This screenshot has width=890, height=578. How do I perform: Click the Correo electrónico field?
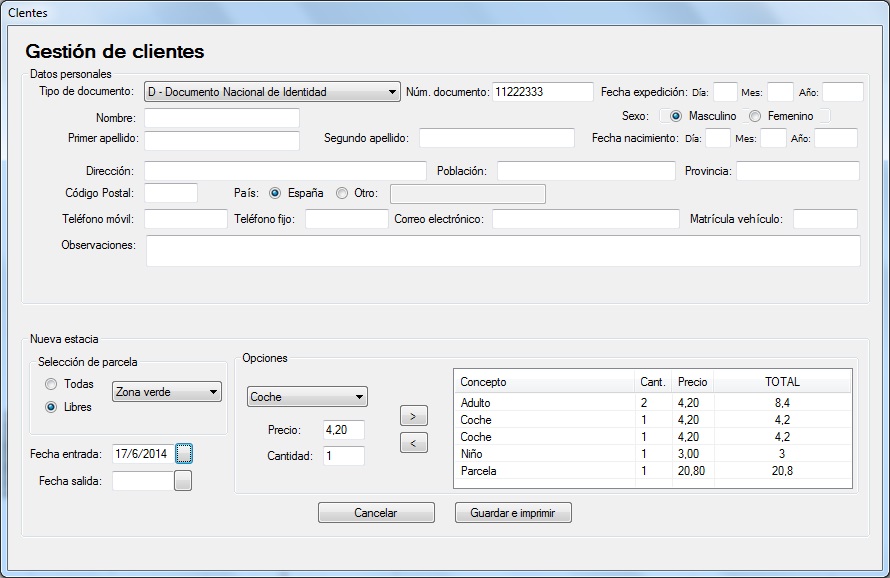coord(586,219)
